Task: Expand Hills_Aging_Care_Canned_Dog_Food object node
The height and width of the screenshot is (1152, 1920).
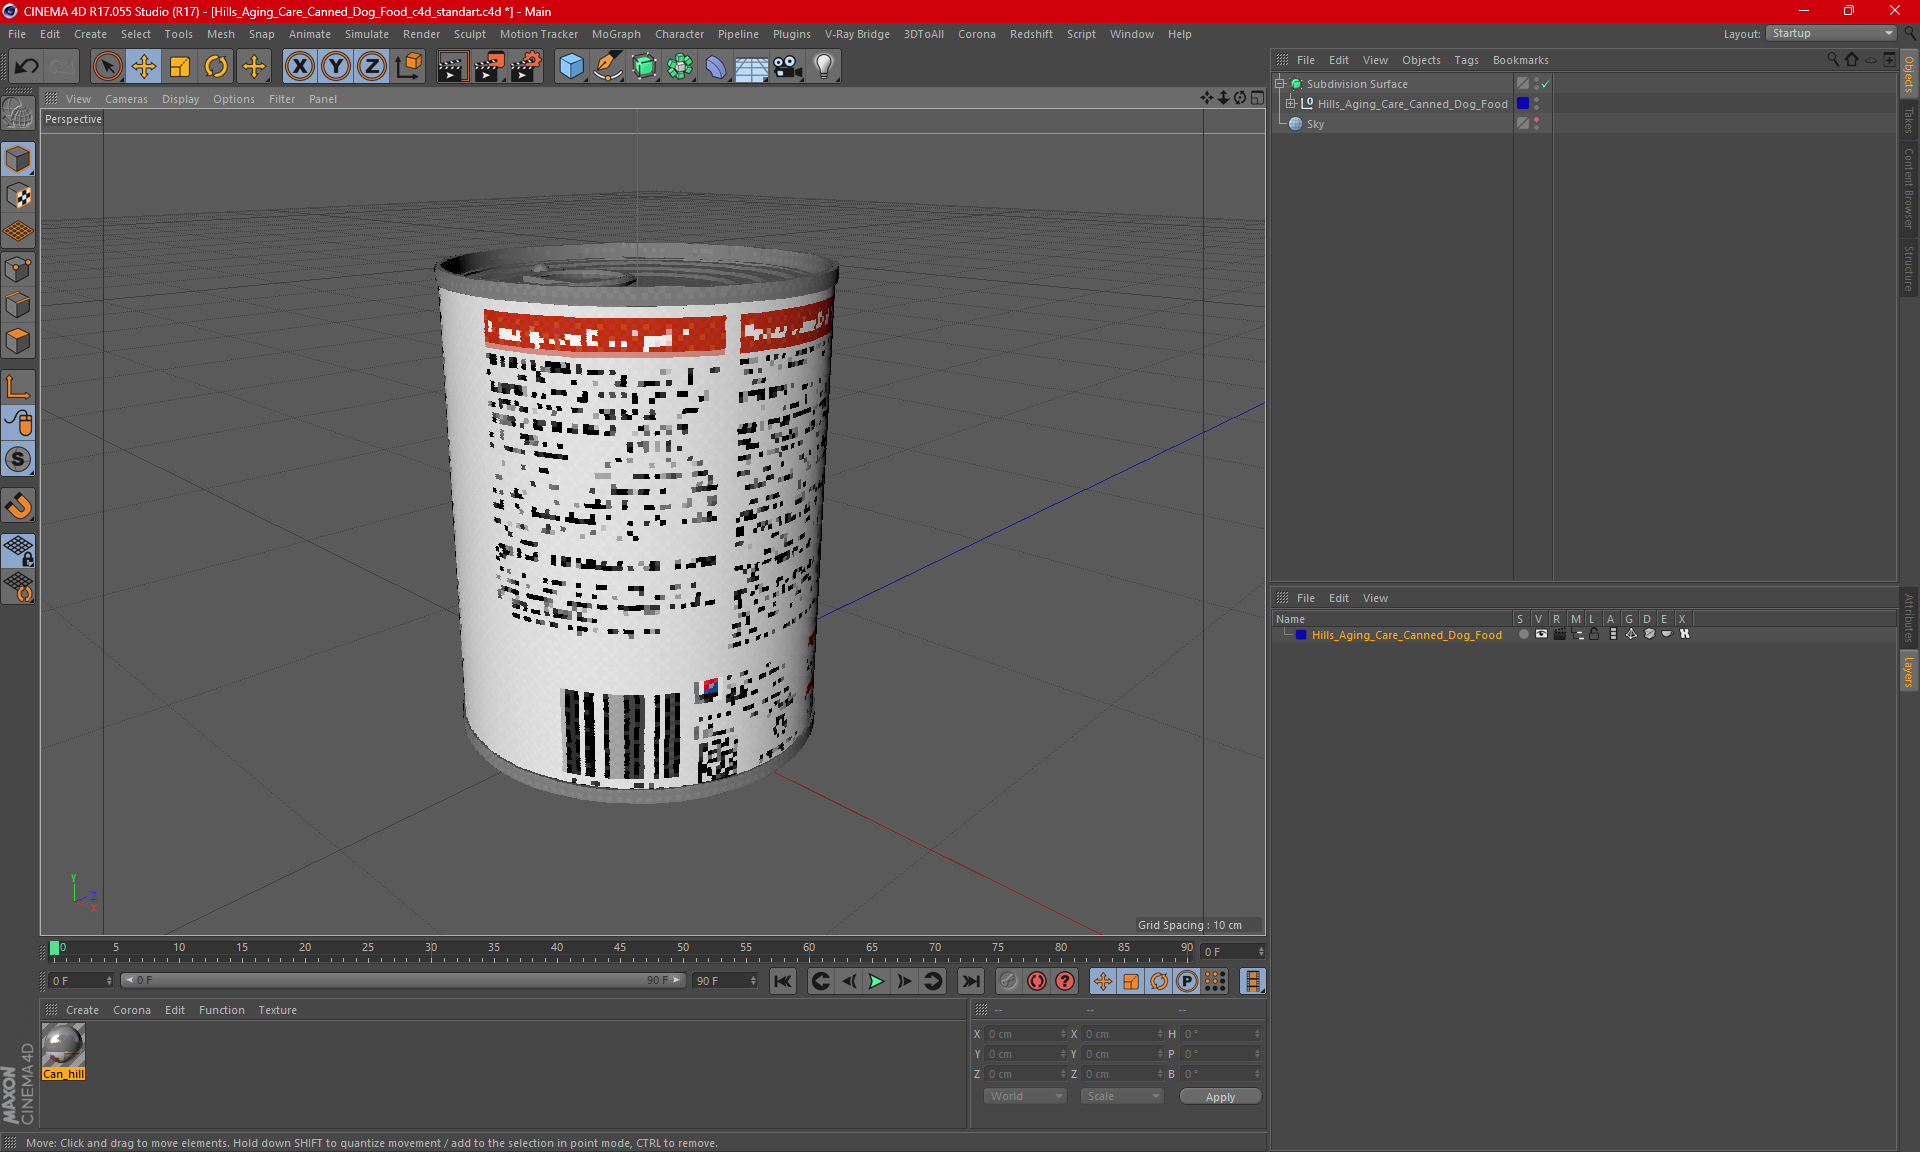Action: (1291, 104)
